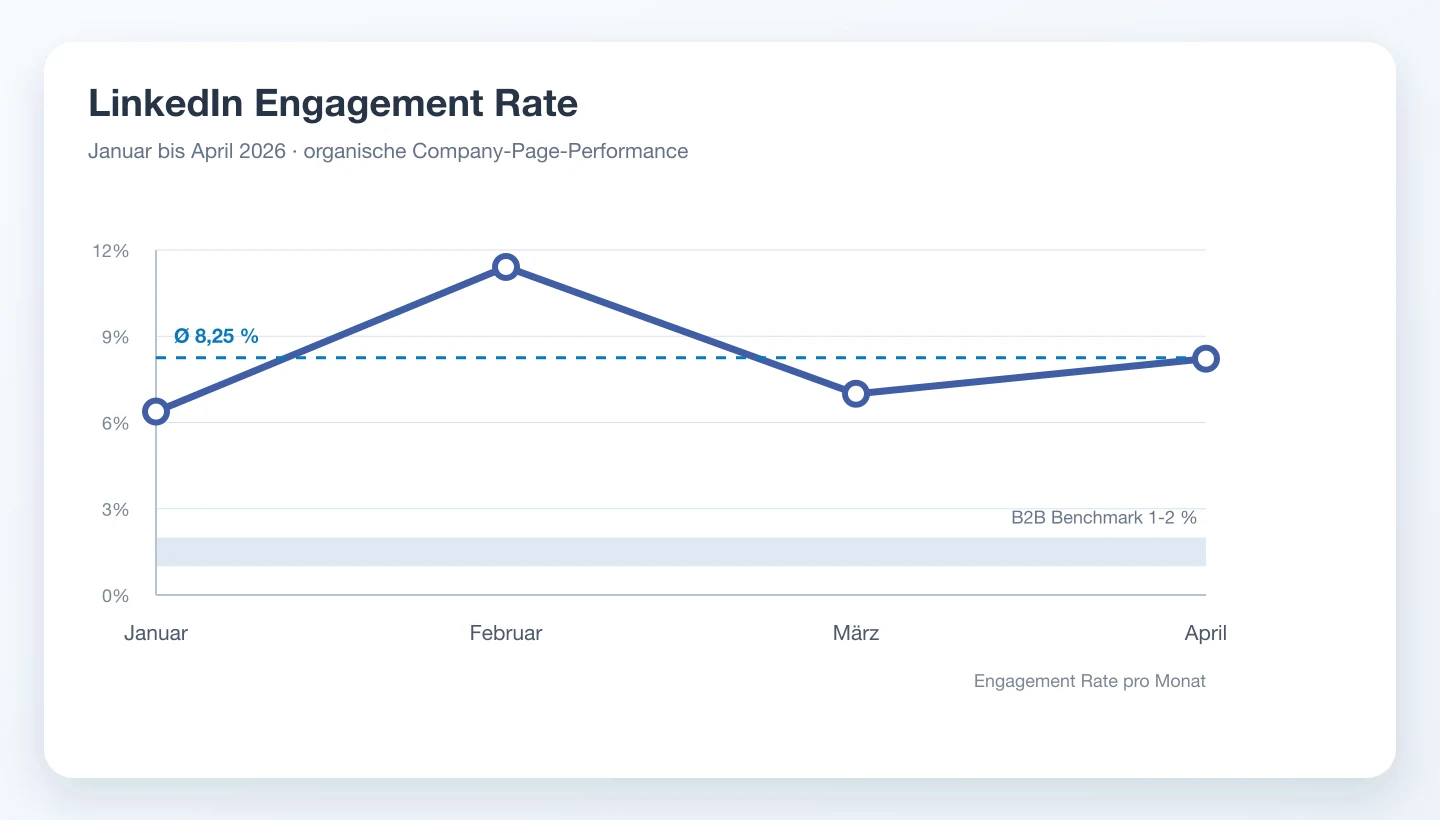Click the shaded B2B benchmark band
The height and width of the screenshot is (820, 1440).
pyautogui.click(x=681, y=552)
